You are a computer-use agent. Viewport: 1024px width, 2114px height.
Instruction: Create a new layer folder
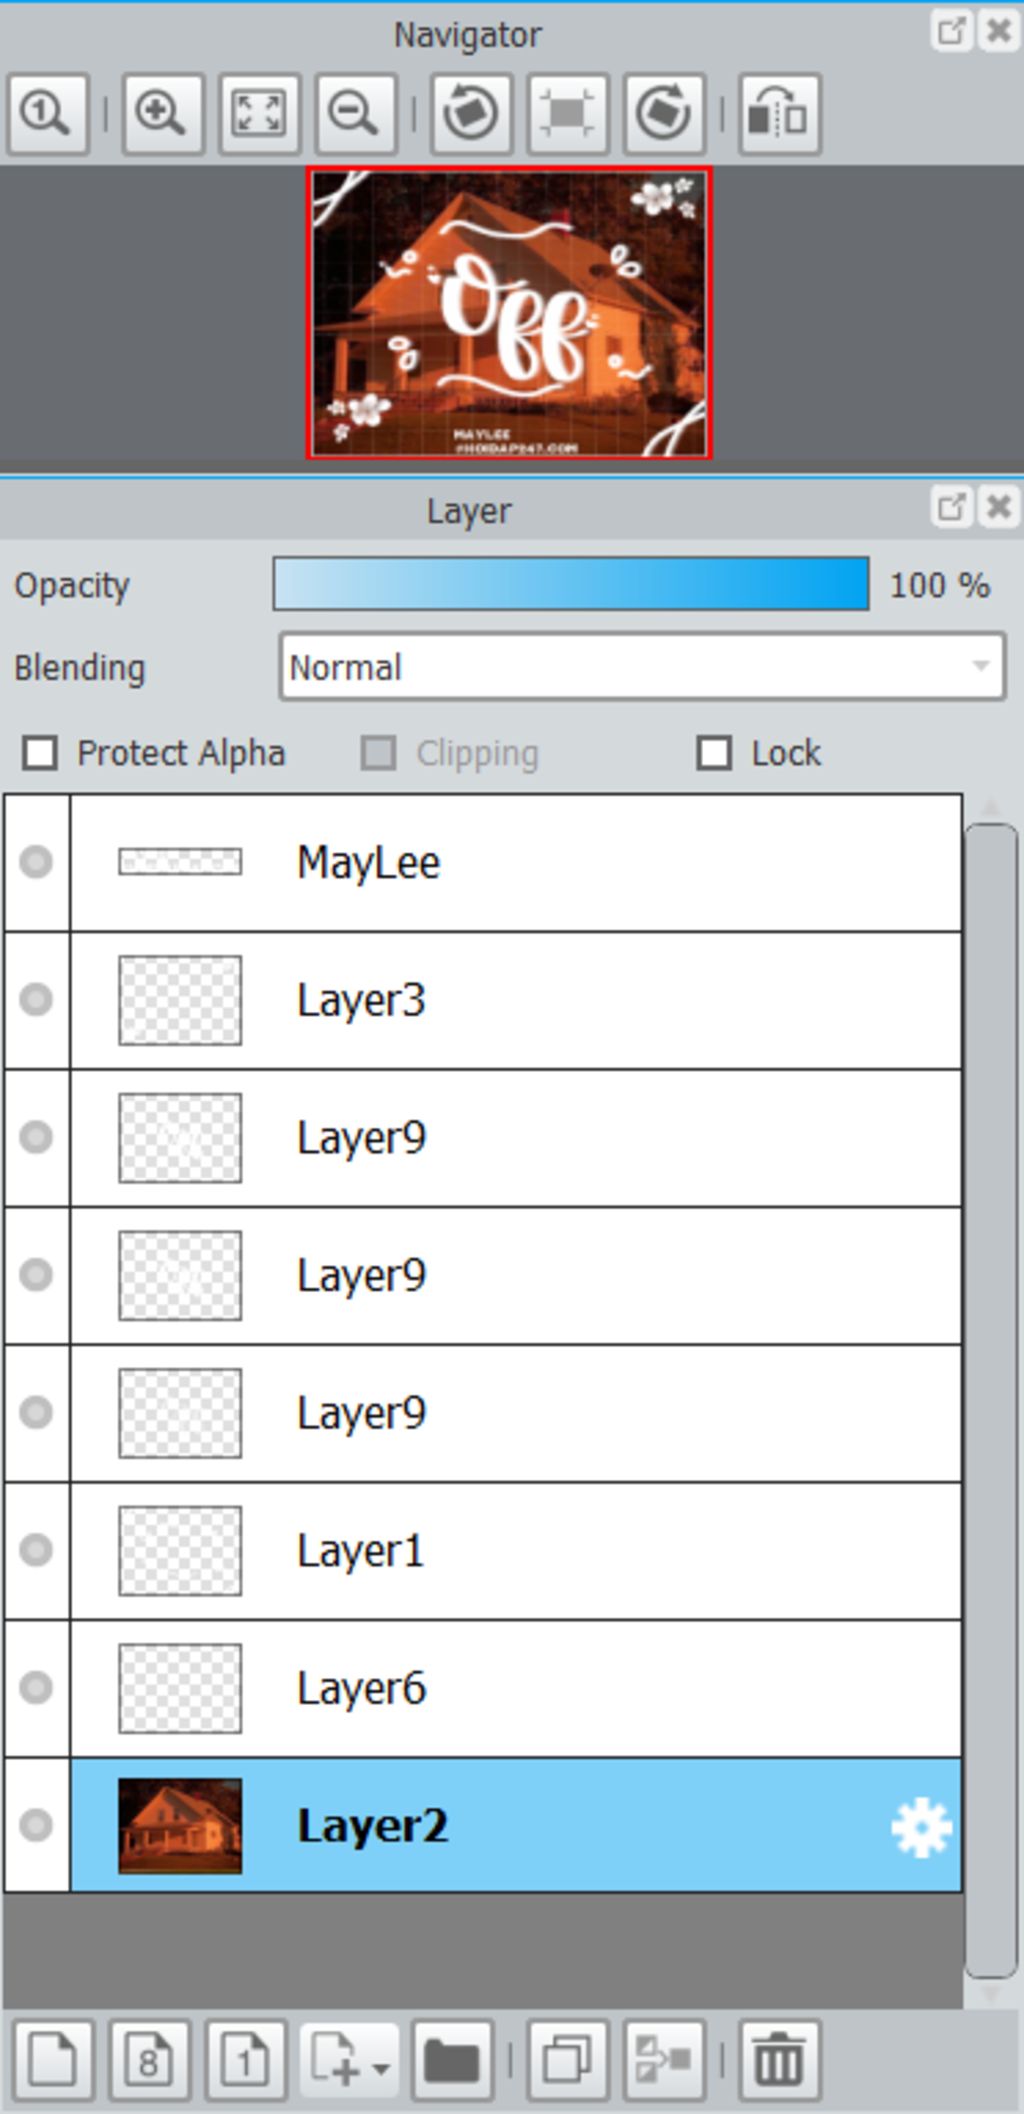[x=451, y=2060]
